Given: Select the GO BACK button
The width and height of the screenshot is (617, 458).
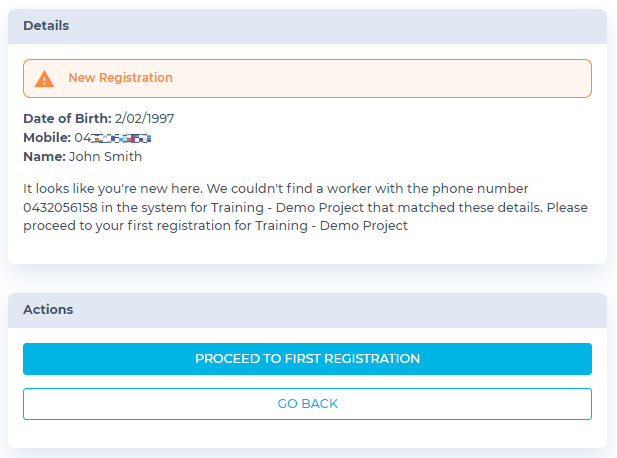Looking at the screenshot, I should coord(307,404).
